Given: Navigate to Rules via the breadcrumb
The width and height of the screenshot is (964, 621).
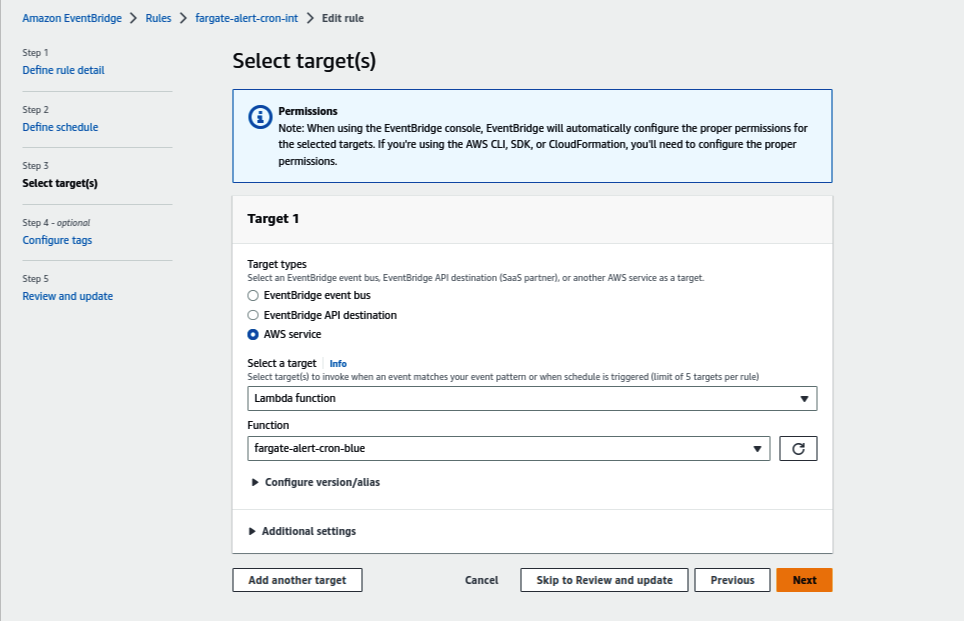Looking at the screenshot, I should [158, 17].
